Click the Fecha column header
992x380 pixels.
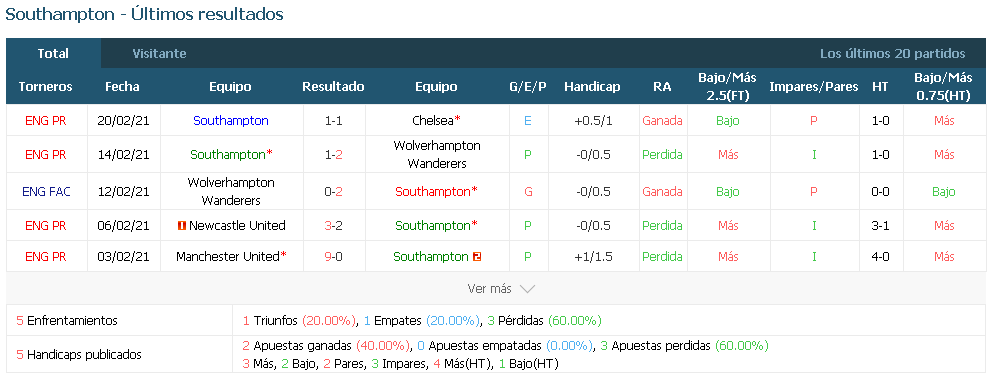[x=122, y=87]
